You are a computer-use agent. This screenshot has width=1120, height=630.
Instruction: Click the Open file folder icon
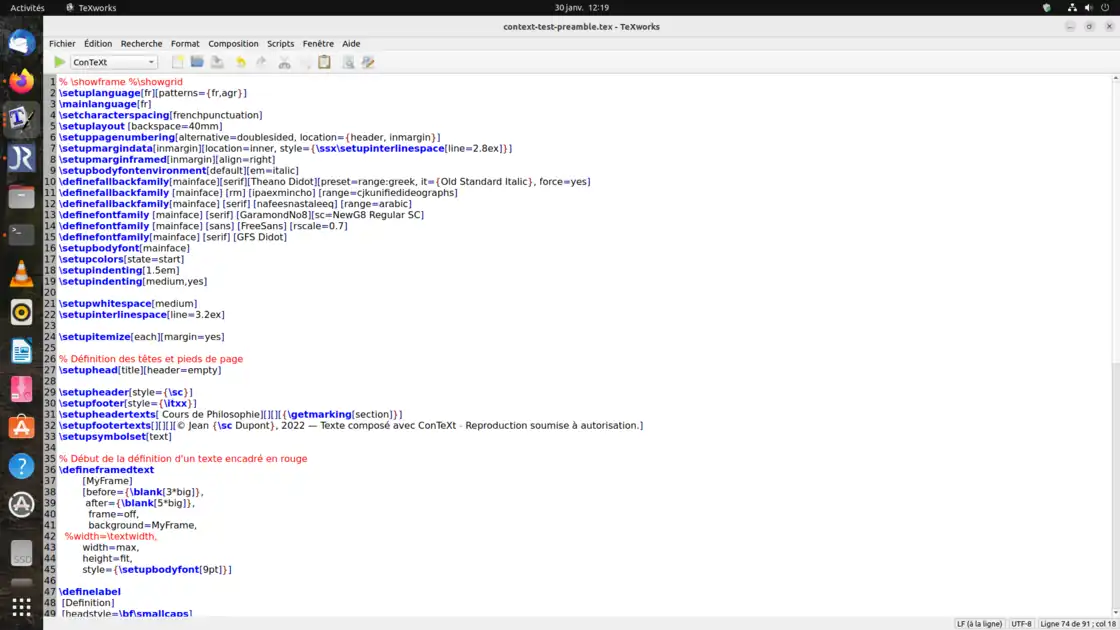[197, 62]
